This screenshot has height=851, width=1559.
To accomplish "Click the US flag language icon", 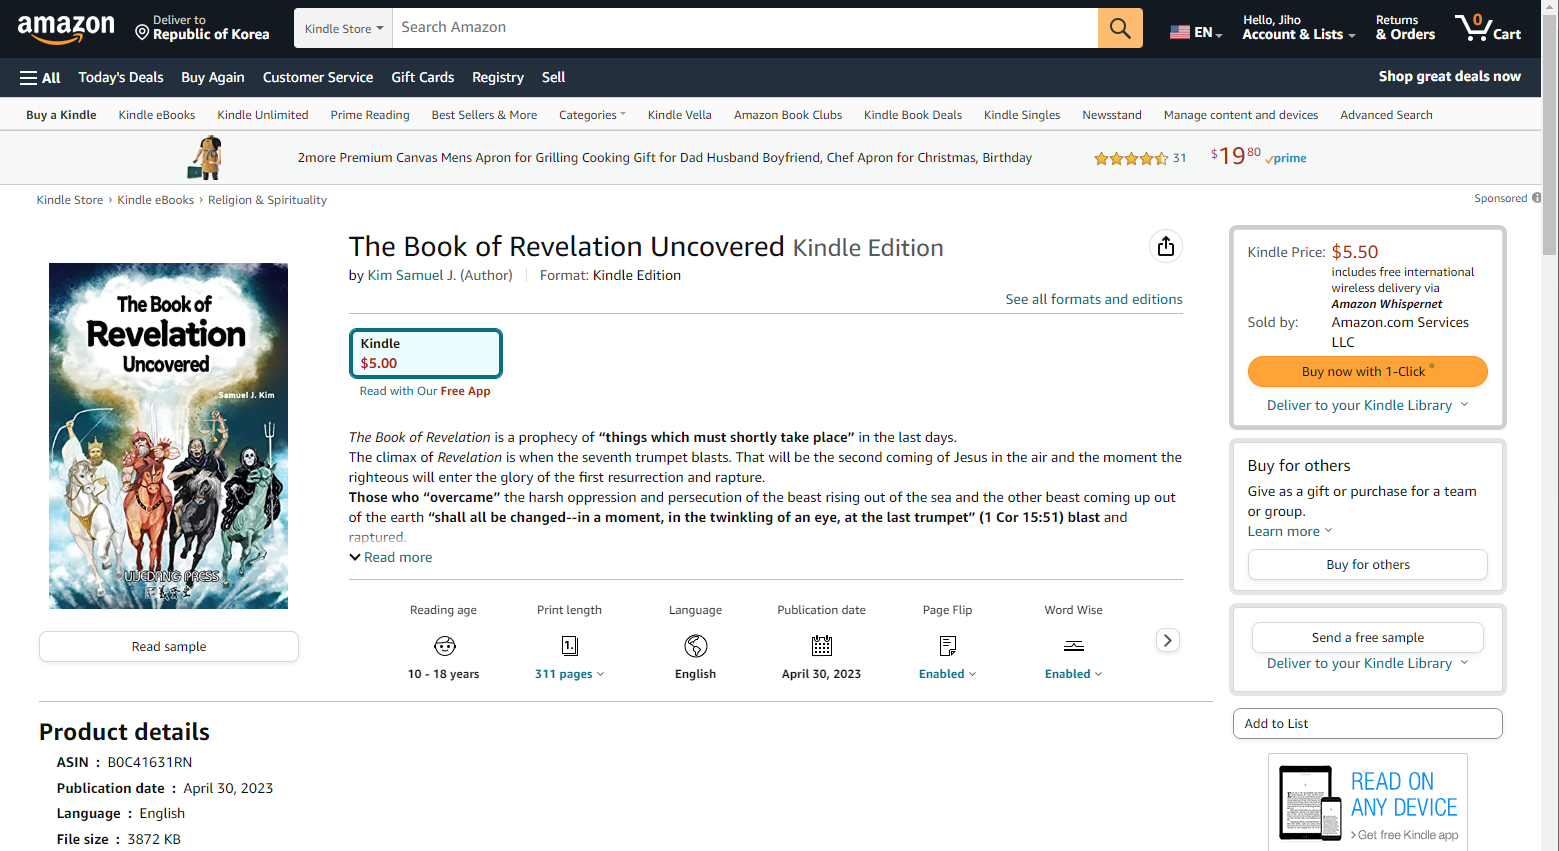I will coord(1180,32).
